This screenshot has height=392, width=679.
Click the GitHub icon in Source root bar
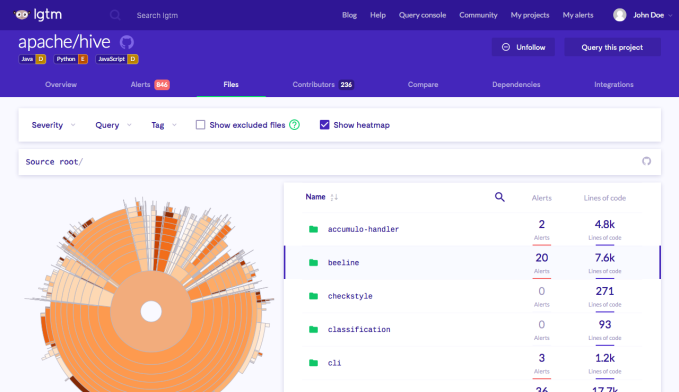click(646, 161)
